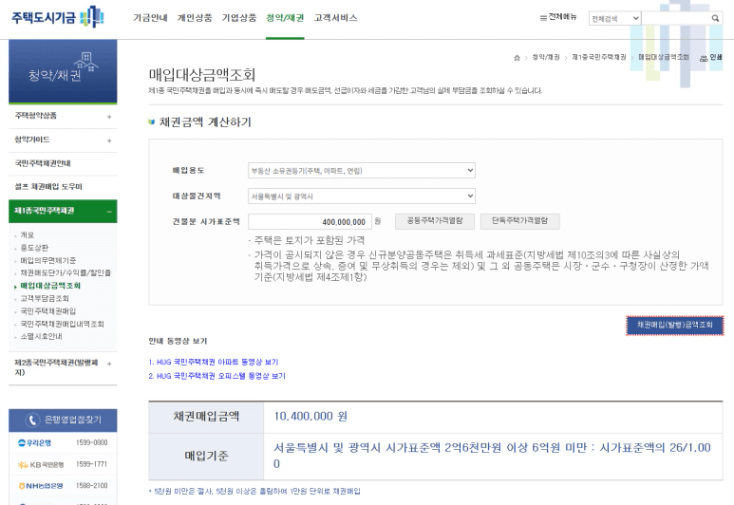Click the 1599-0800 phone number
Viewport: 734px width, 505px height.
(91, 443)
